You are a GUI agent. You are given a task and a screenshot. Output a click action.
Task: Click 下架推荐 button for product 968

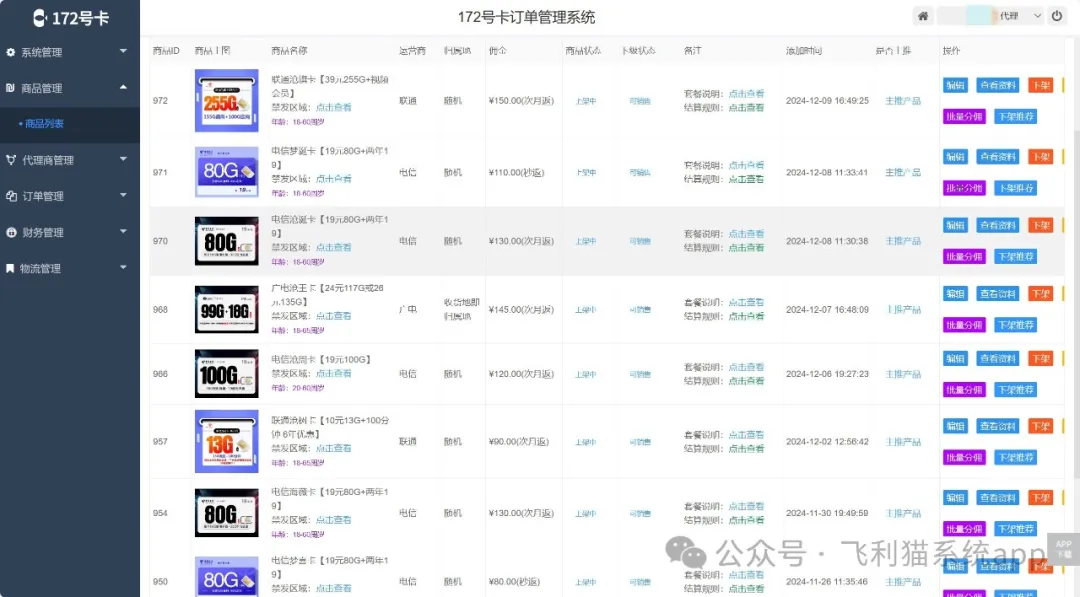coord(1016,325)
